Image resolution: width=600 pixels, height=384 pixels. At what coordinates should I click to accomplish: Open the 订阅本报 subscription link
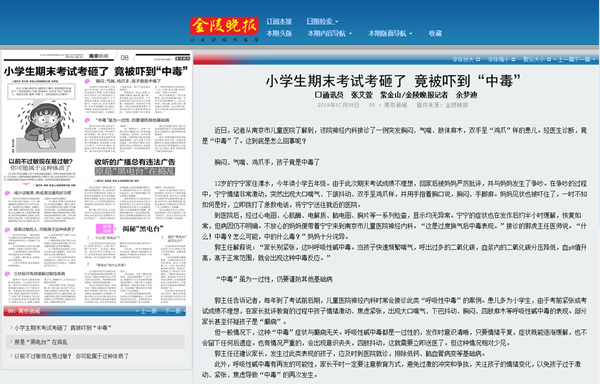(x=279, y=21)
